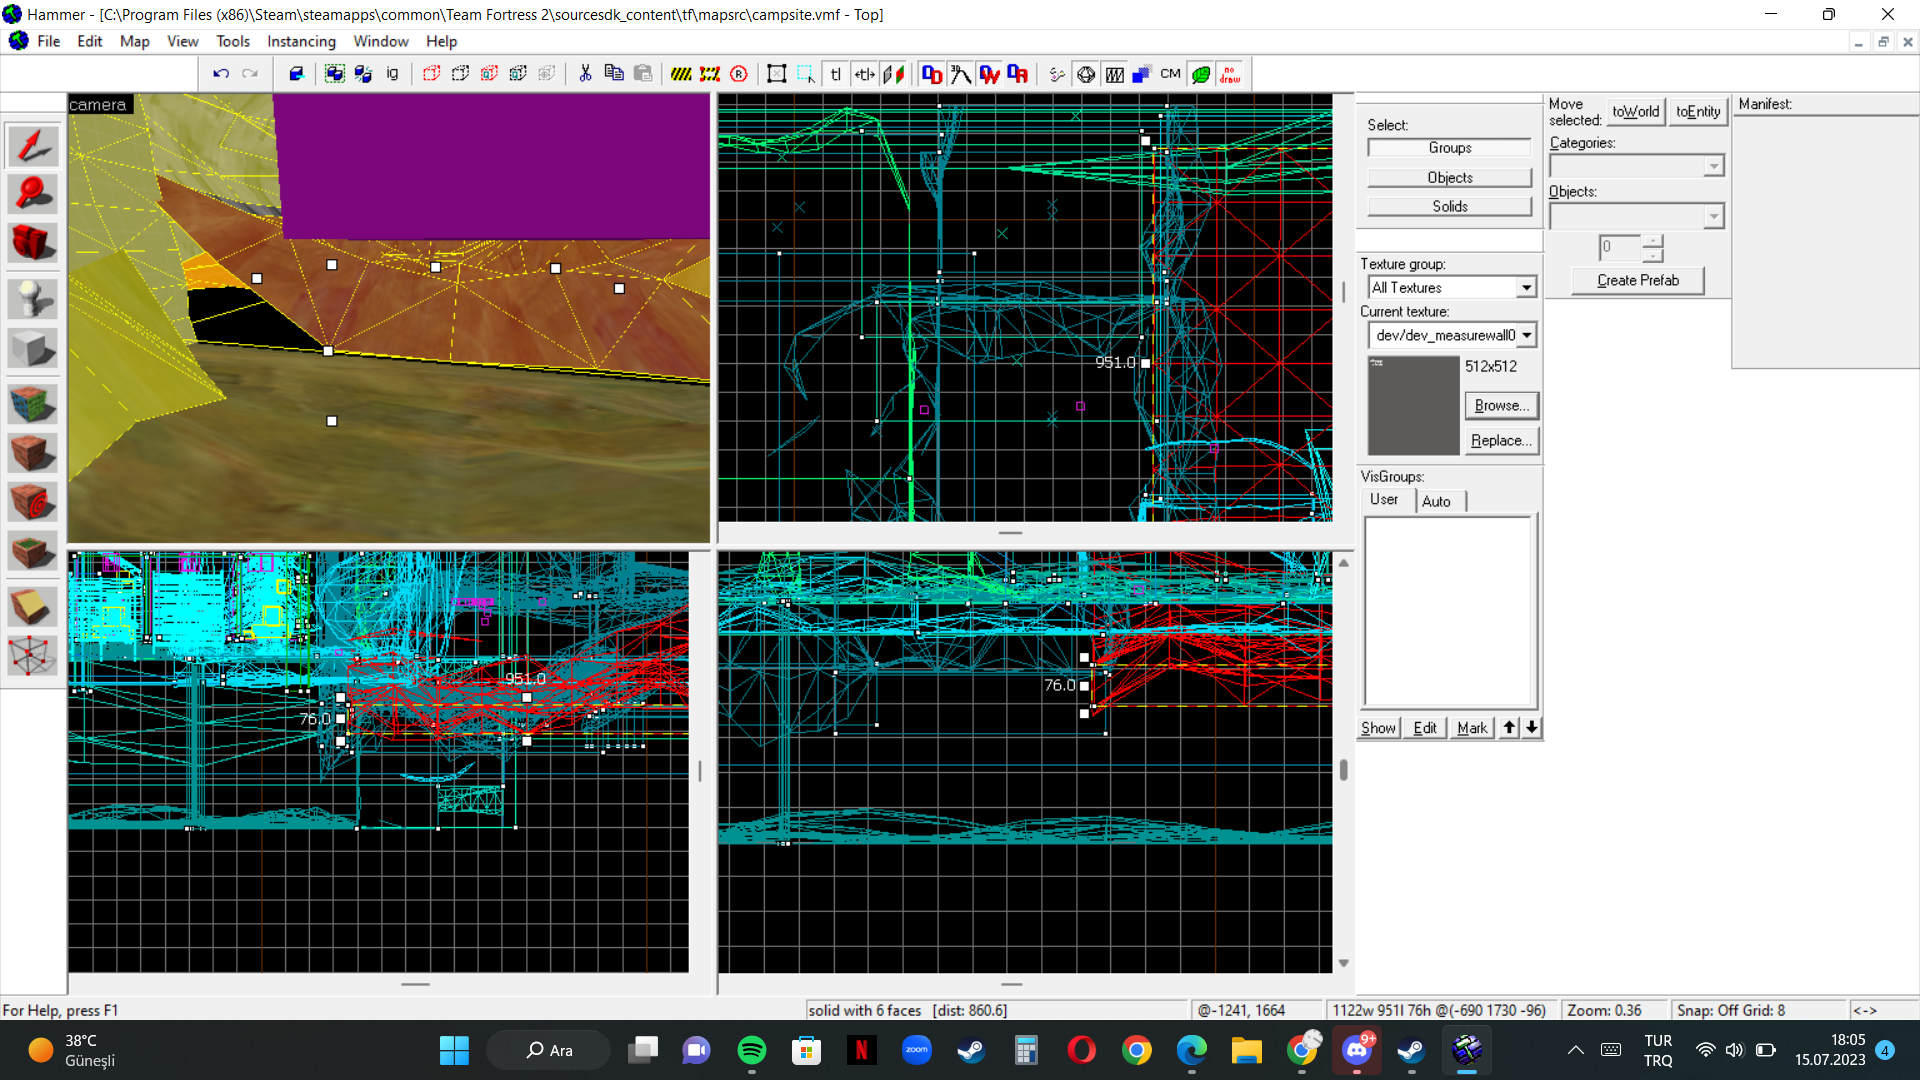The image size is (1920, 1080).
Task: Copy selection using toolbar copy icon
Action: point(614,74)
